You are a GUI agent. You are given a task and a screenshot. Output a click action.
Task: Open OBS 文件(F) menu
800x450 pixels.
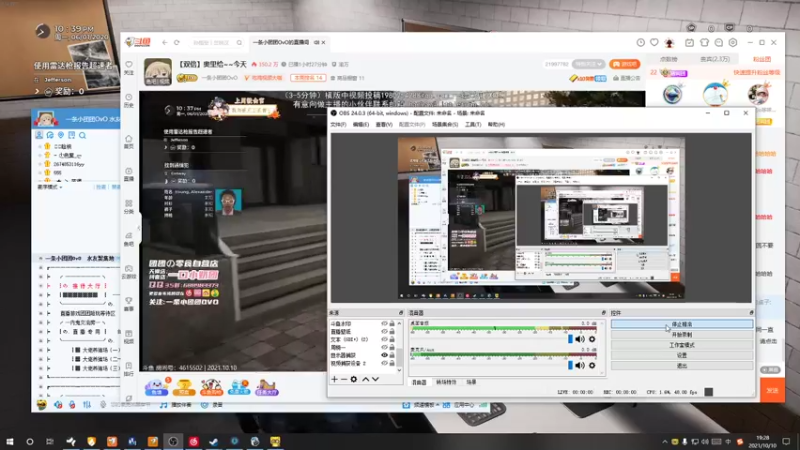(338, 124)
